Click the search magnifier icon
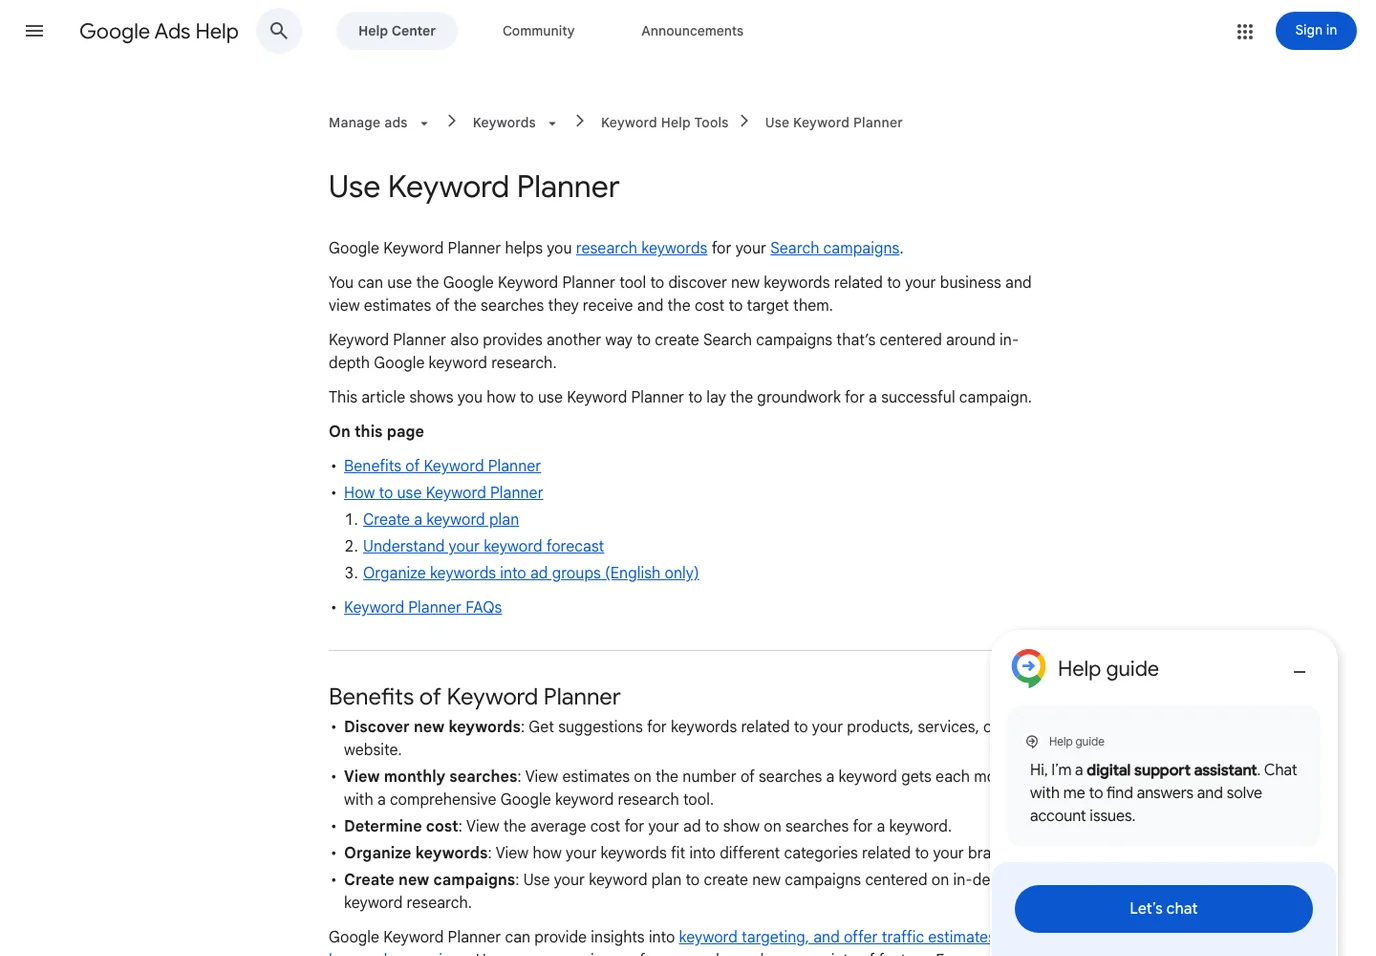 (x=279, y=31)
